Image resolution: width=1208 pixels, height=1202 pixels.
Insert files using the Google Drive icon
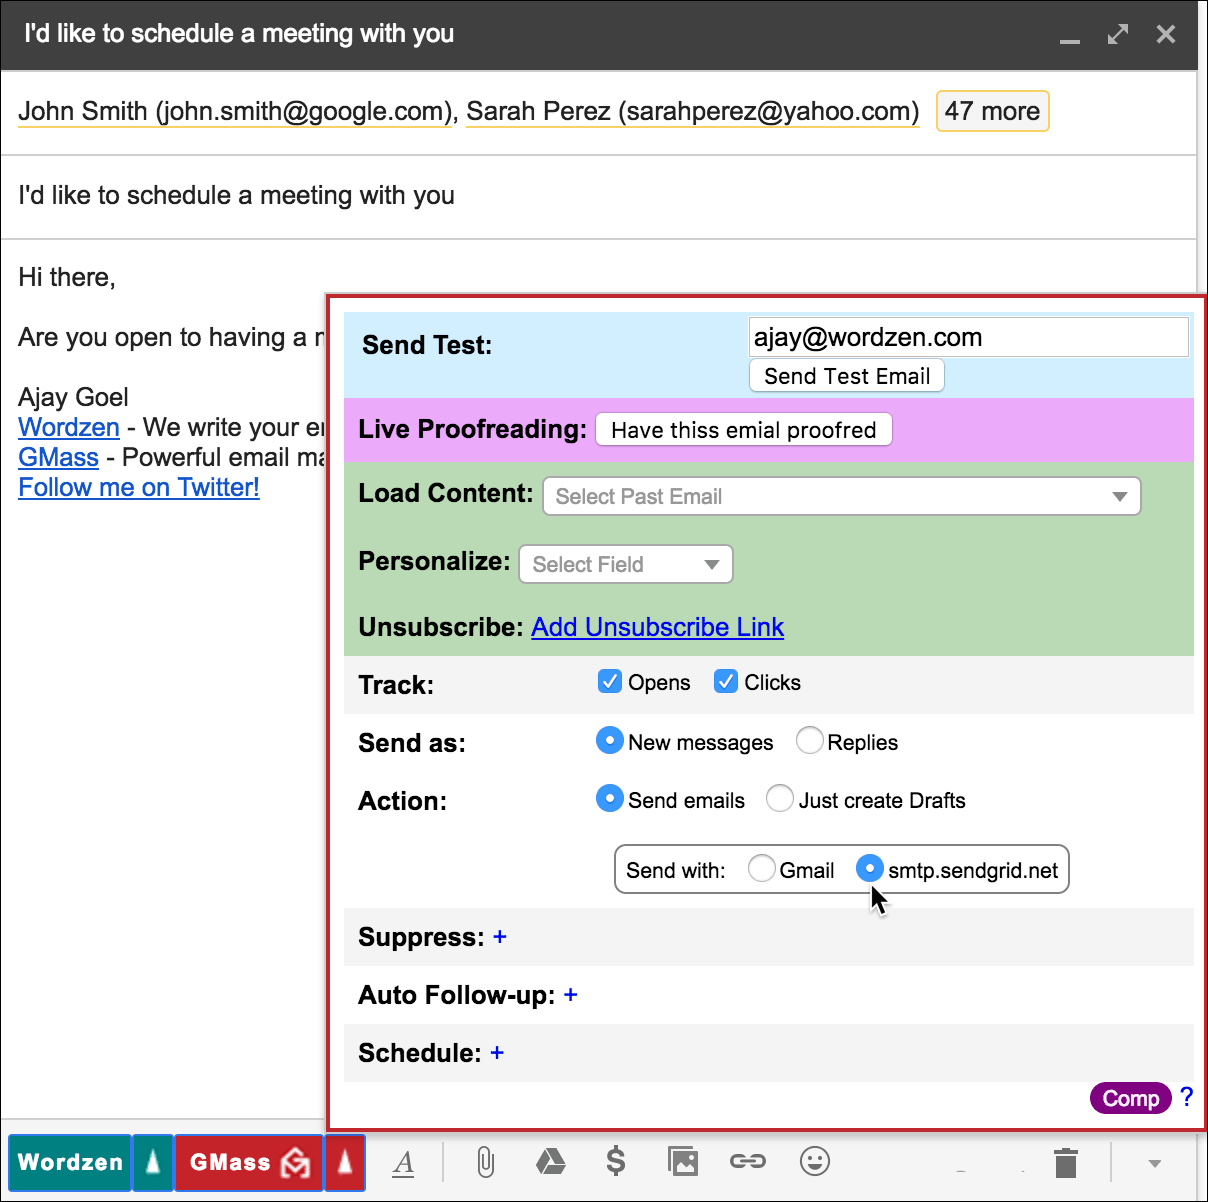click(x=550, y=1162)
